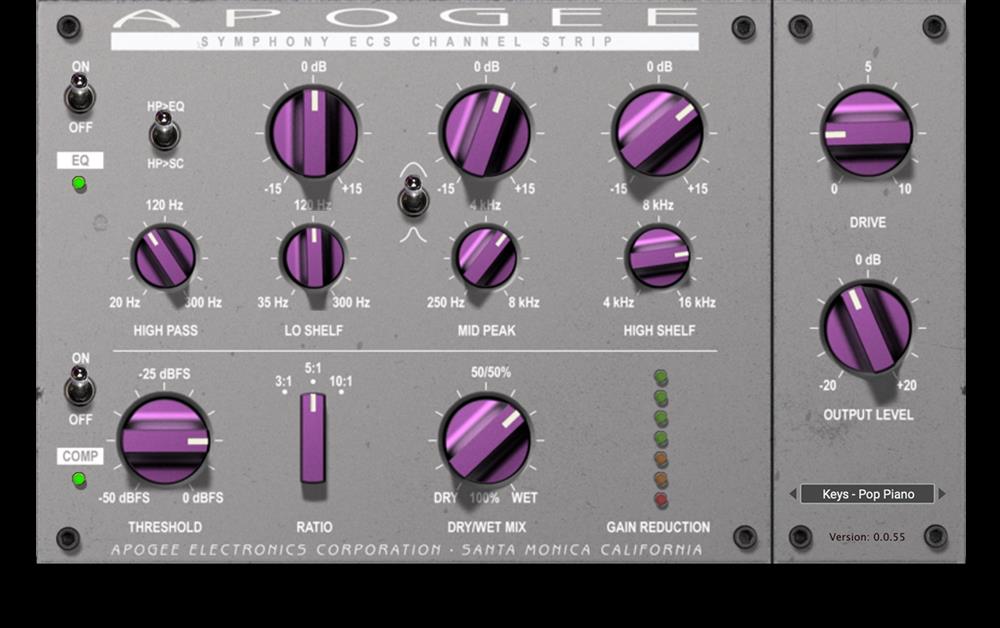This screenshot has width=1000, height=628.
Task: Click the EQ label button
Action: pos(80,160)
